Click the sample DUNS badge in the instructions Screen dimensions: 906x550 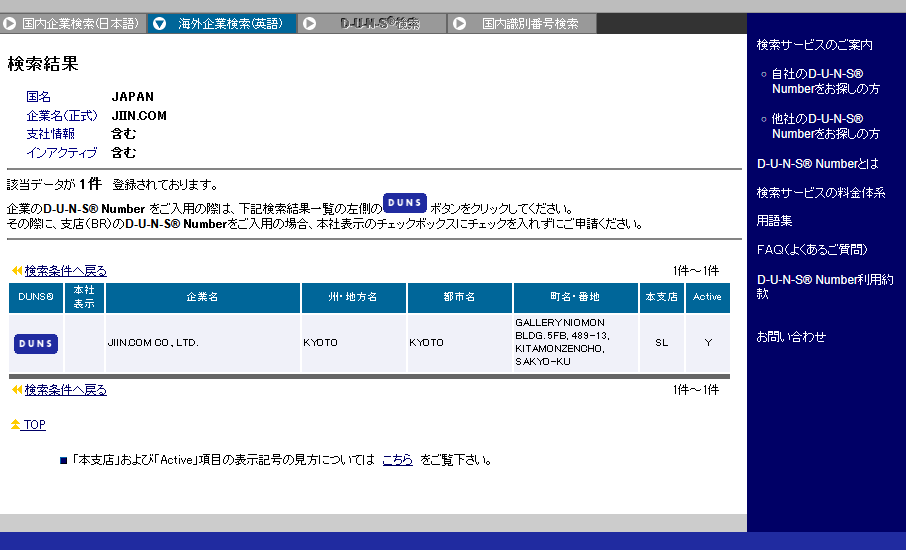(404, 203)
